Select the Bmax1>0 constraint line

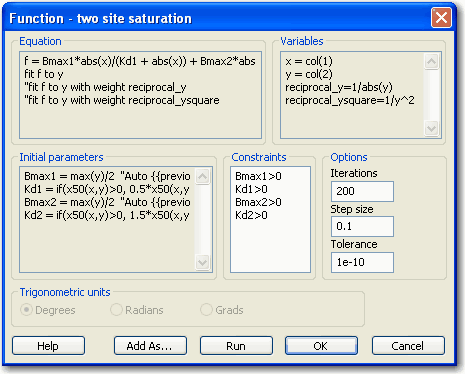258,176
